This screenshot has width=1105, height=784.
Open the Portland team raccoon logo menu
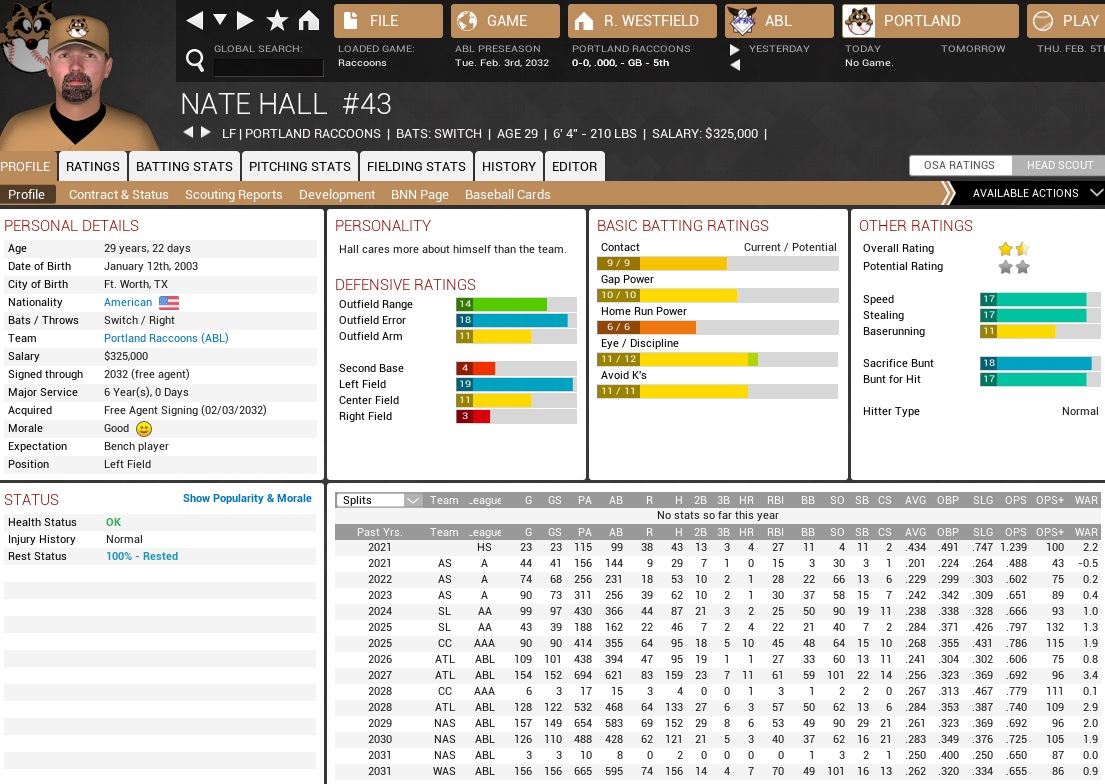[859, 21]
